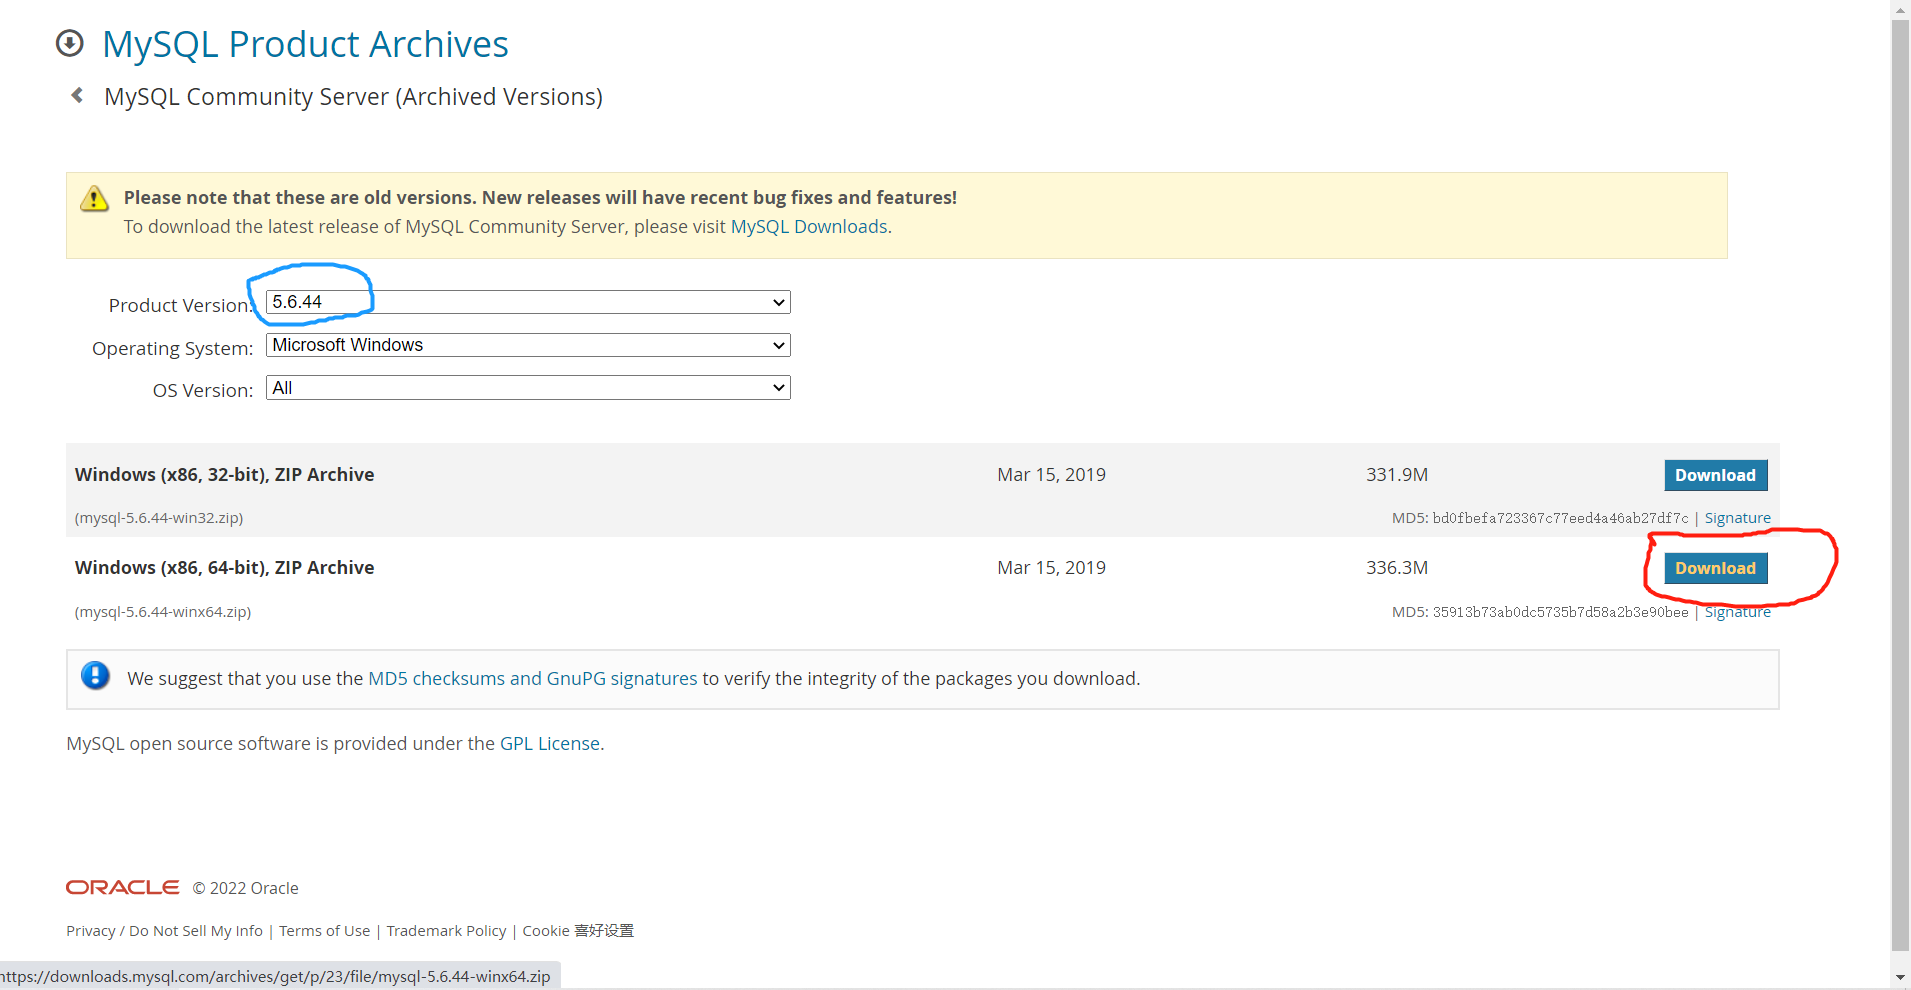Open the OS Version dropdown
This screenshot has height=990, width=1911.
tap(528, 388)
